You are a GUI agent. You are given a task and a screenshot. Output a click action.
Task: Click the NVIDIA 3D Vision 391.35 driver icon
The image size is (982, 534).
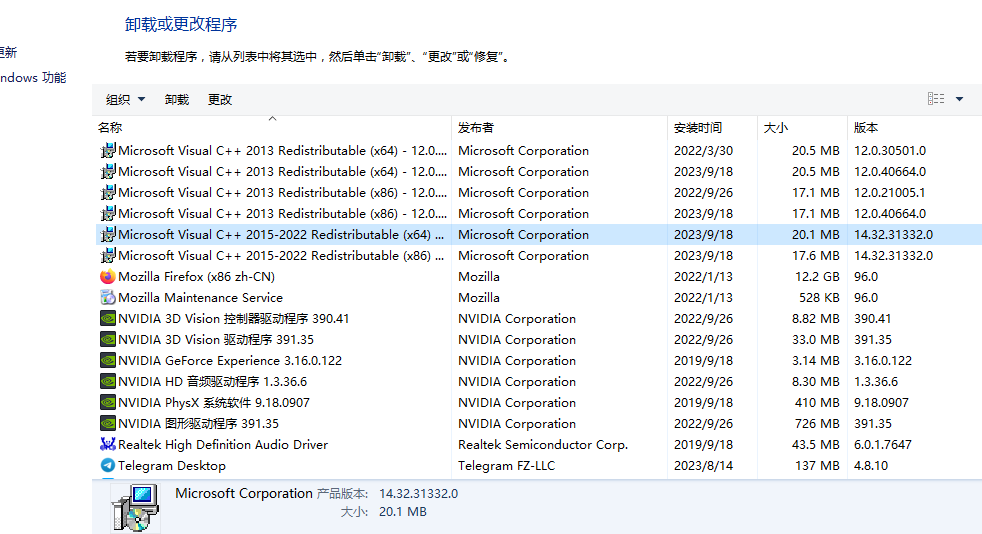(108, 339)
